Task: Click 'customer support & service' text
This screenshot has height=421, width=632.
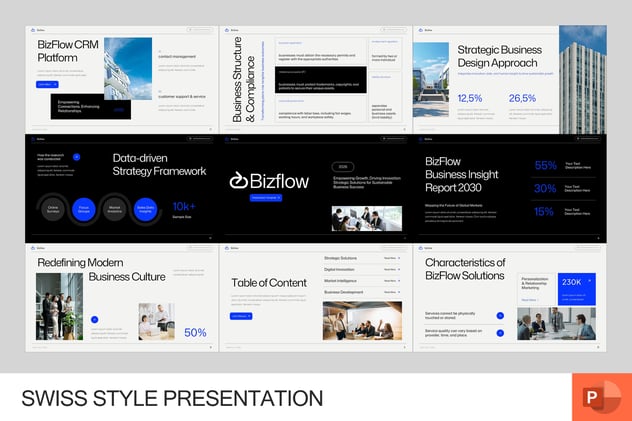Action: [182, 97]
